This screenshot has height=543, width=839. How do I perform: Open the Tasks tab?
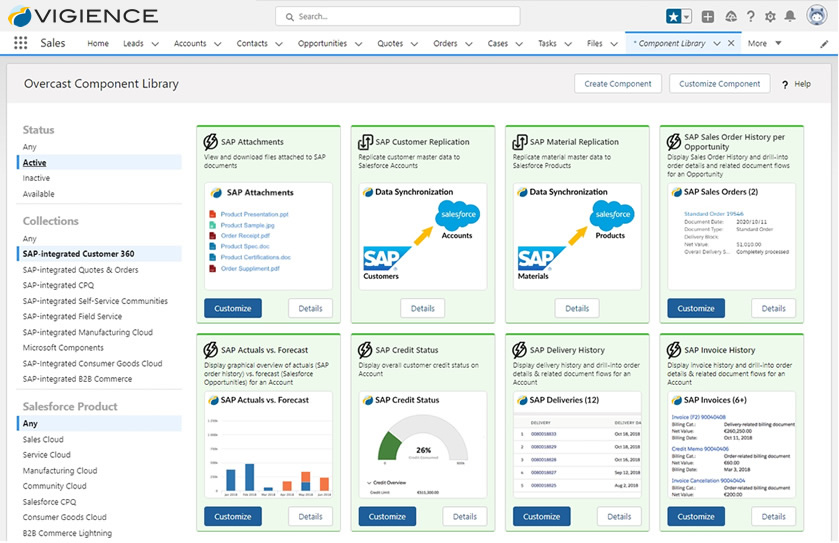(547, 43)
